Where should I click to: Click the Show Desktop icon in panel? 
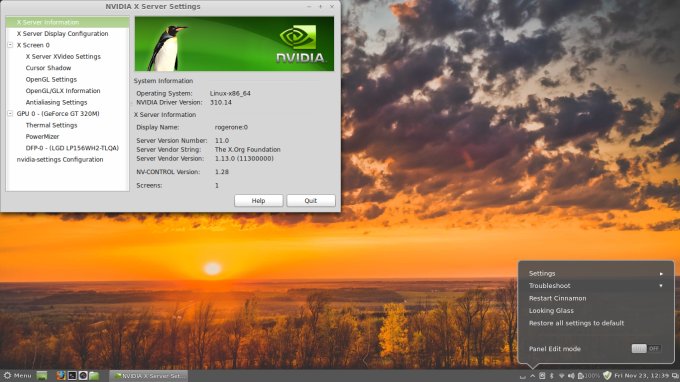[42, 375]
